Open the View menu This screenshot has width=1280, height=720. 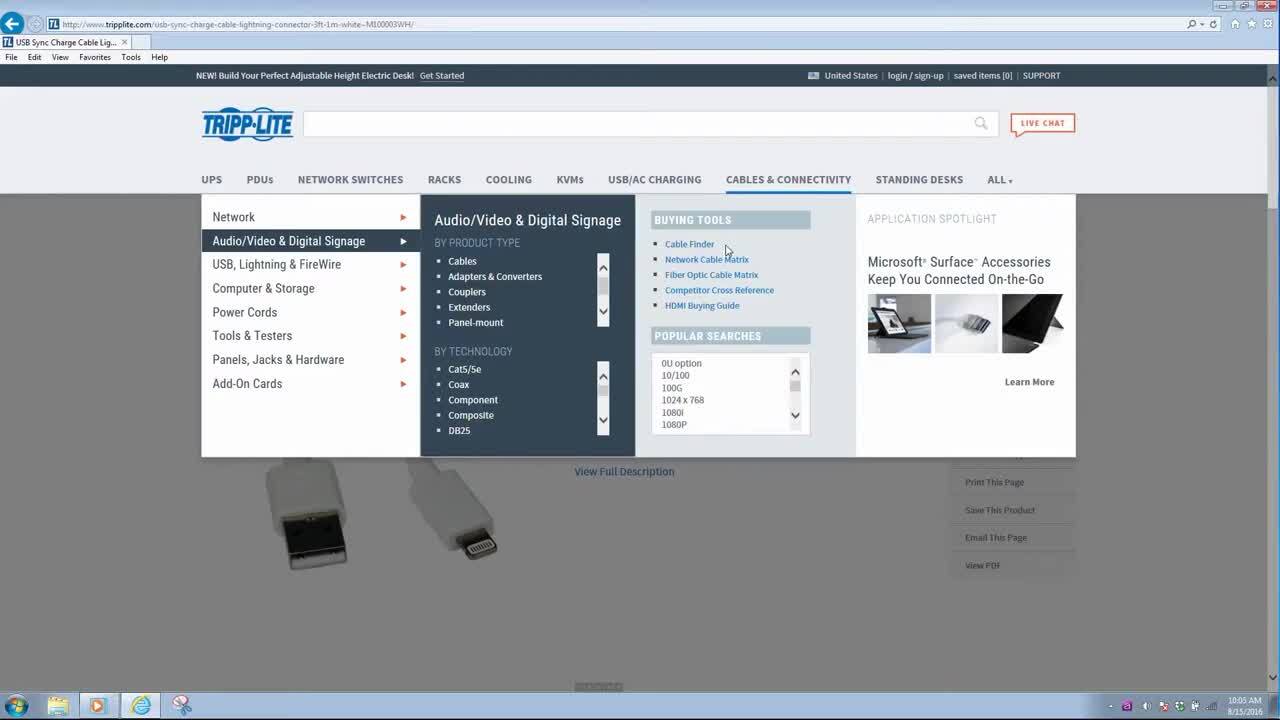tap(60, 57)
